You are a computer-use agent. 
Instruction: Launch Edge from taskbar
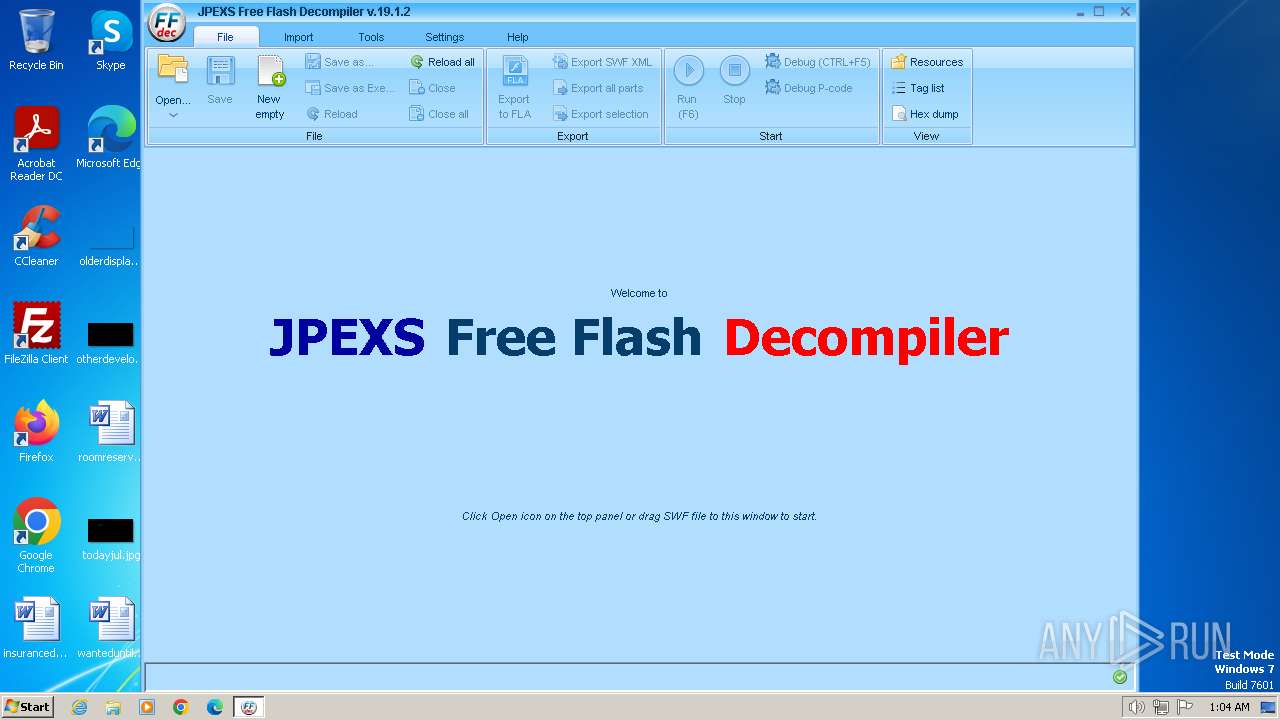point(214,707)
